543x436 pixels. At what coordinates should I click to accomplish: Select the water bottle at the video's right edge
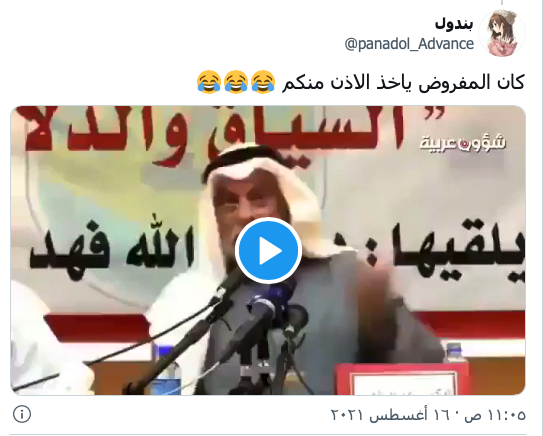click(x=455, y=353)
